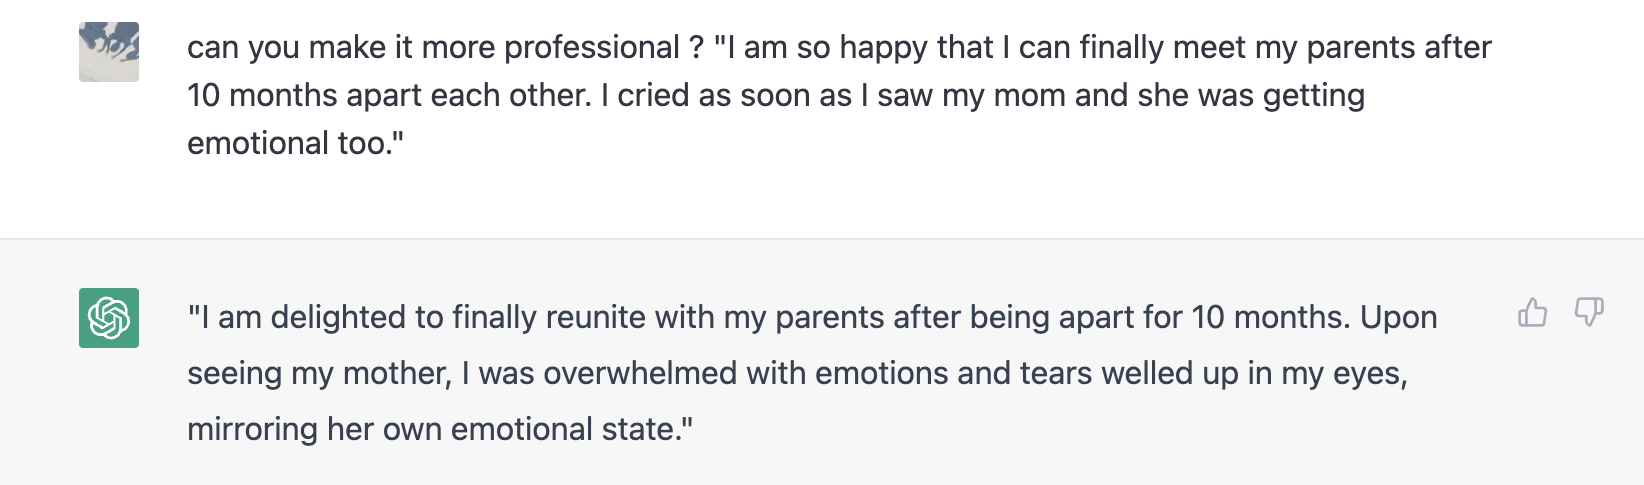Click the green ChatGPT logo avatar
Viewport: 1644px width, 485px height.
click(109, 318)
